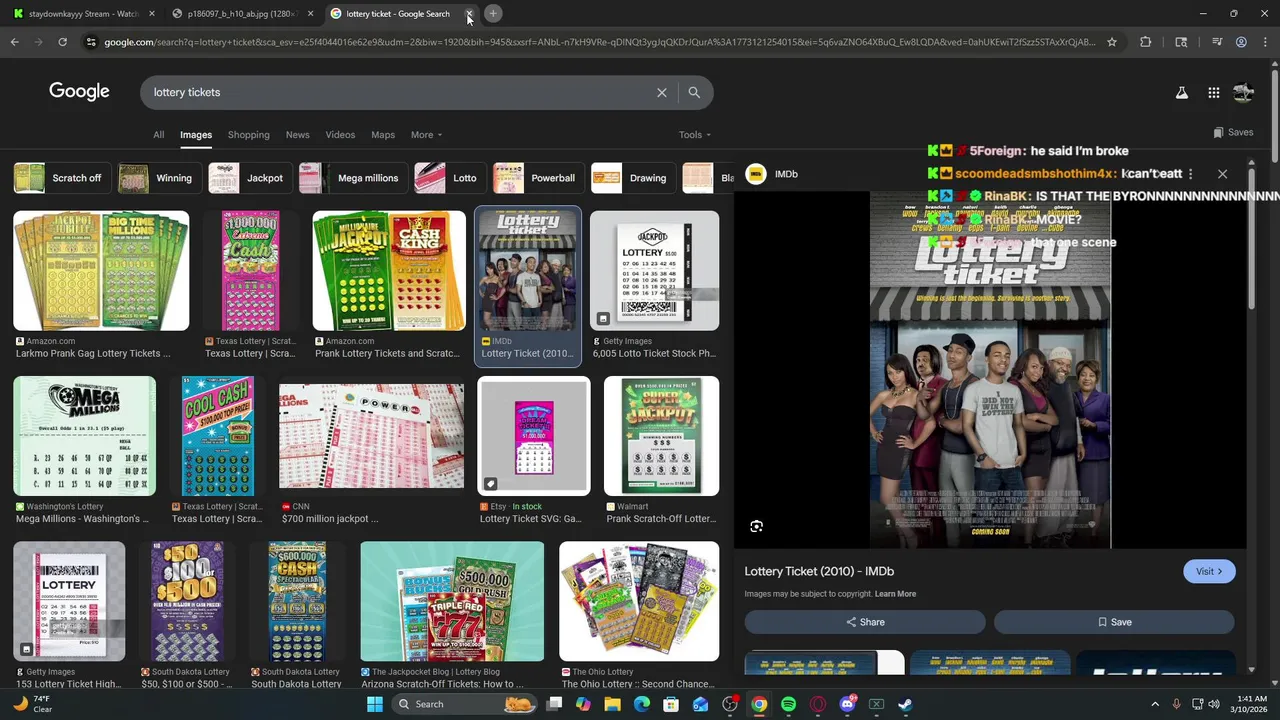
Task: Open the Google account avatar
Action: click(1243, 93)
